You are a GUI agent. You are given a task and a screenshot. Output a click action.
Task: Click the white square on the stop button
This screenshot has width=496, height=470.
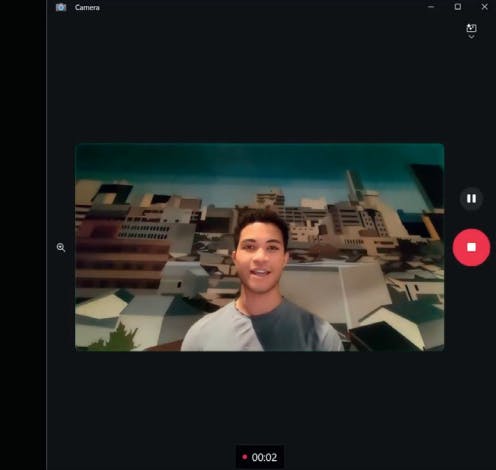(471, 247)
